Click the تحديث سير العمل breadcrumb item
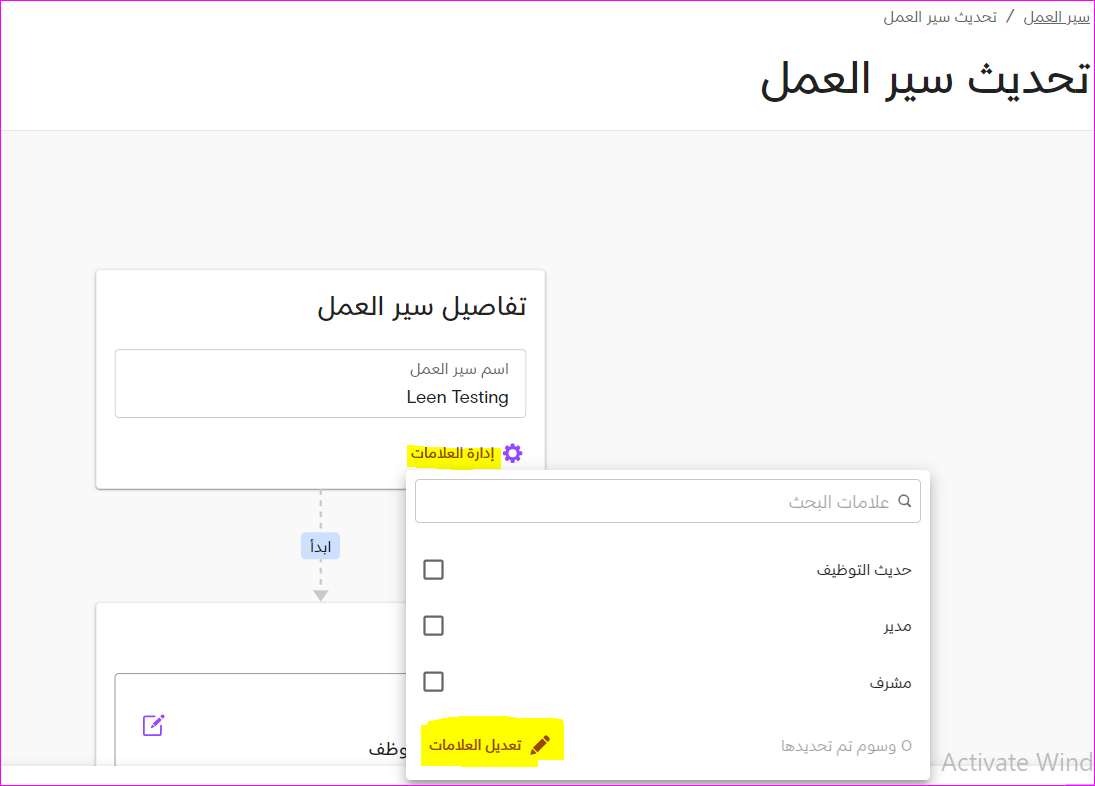This screenshot has width=1095, height=786. click(940, 17)
